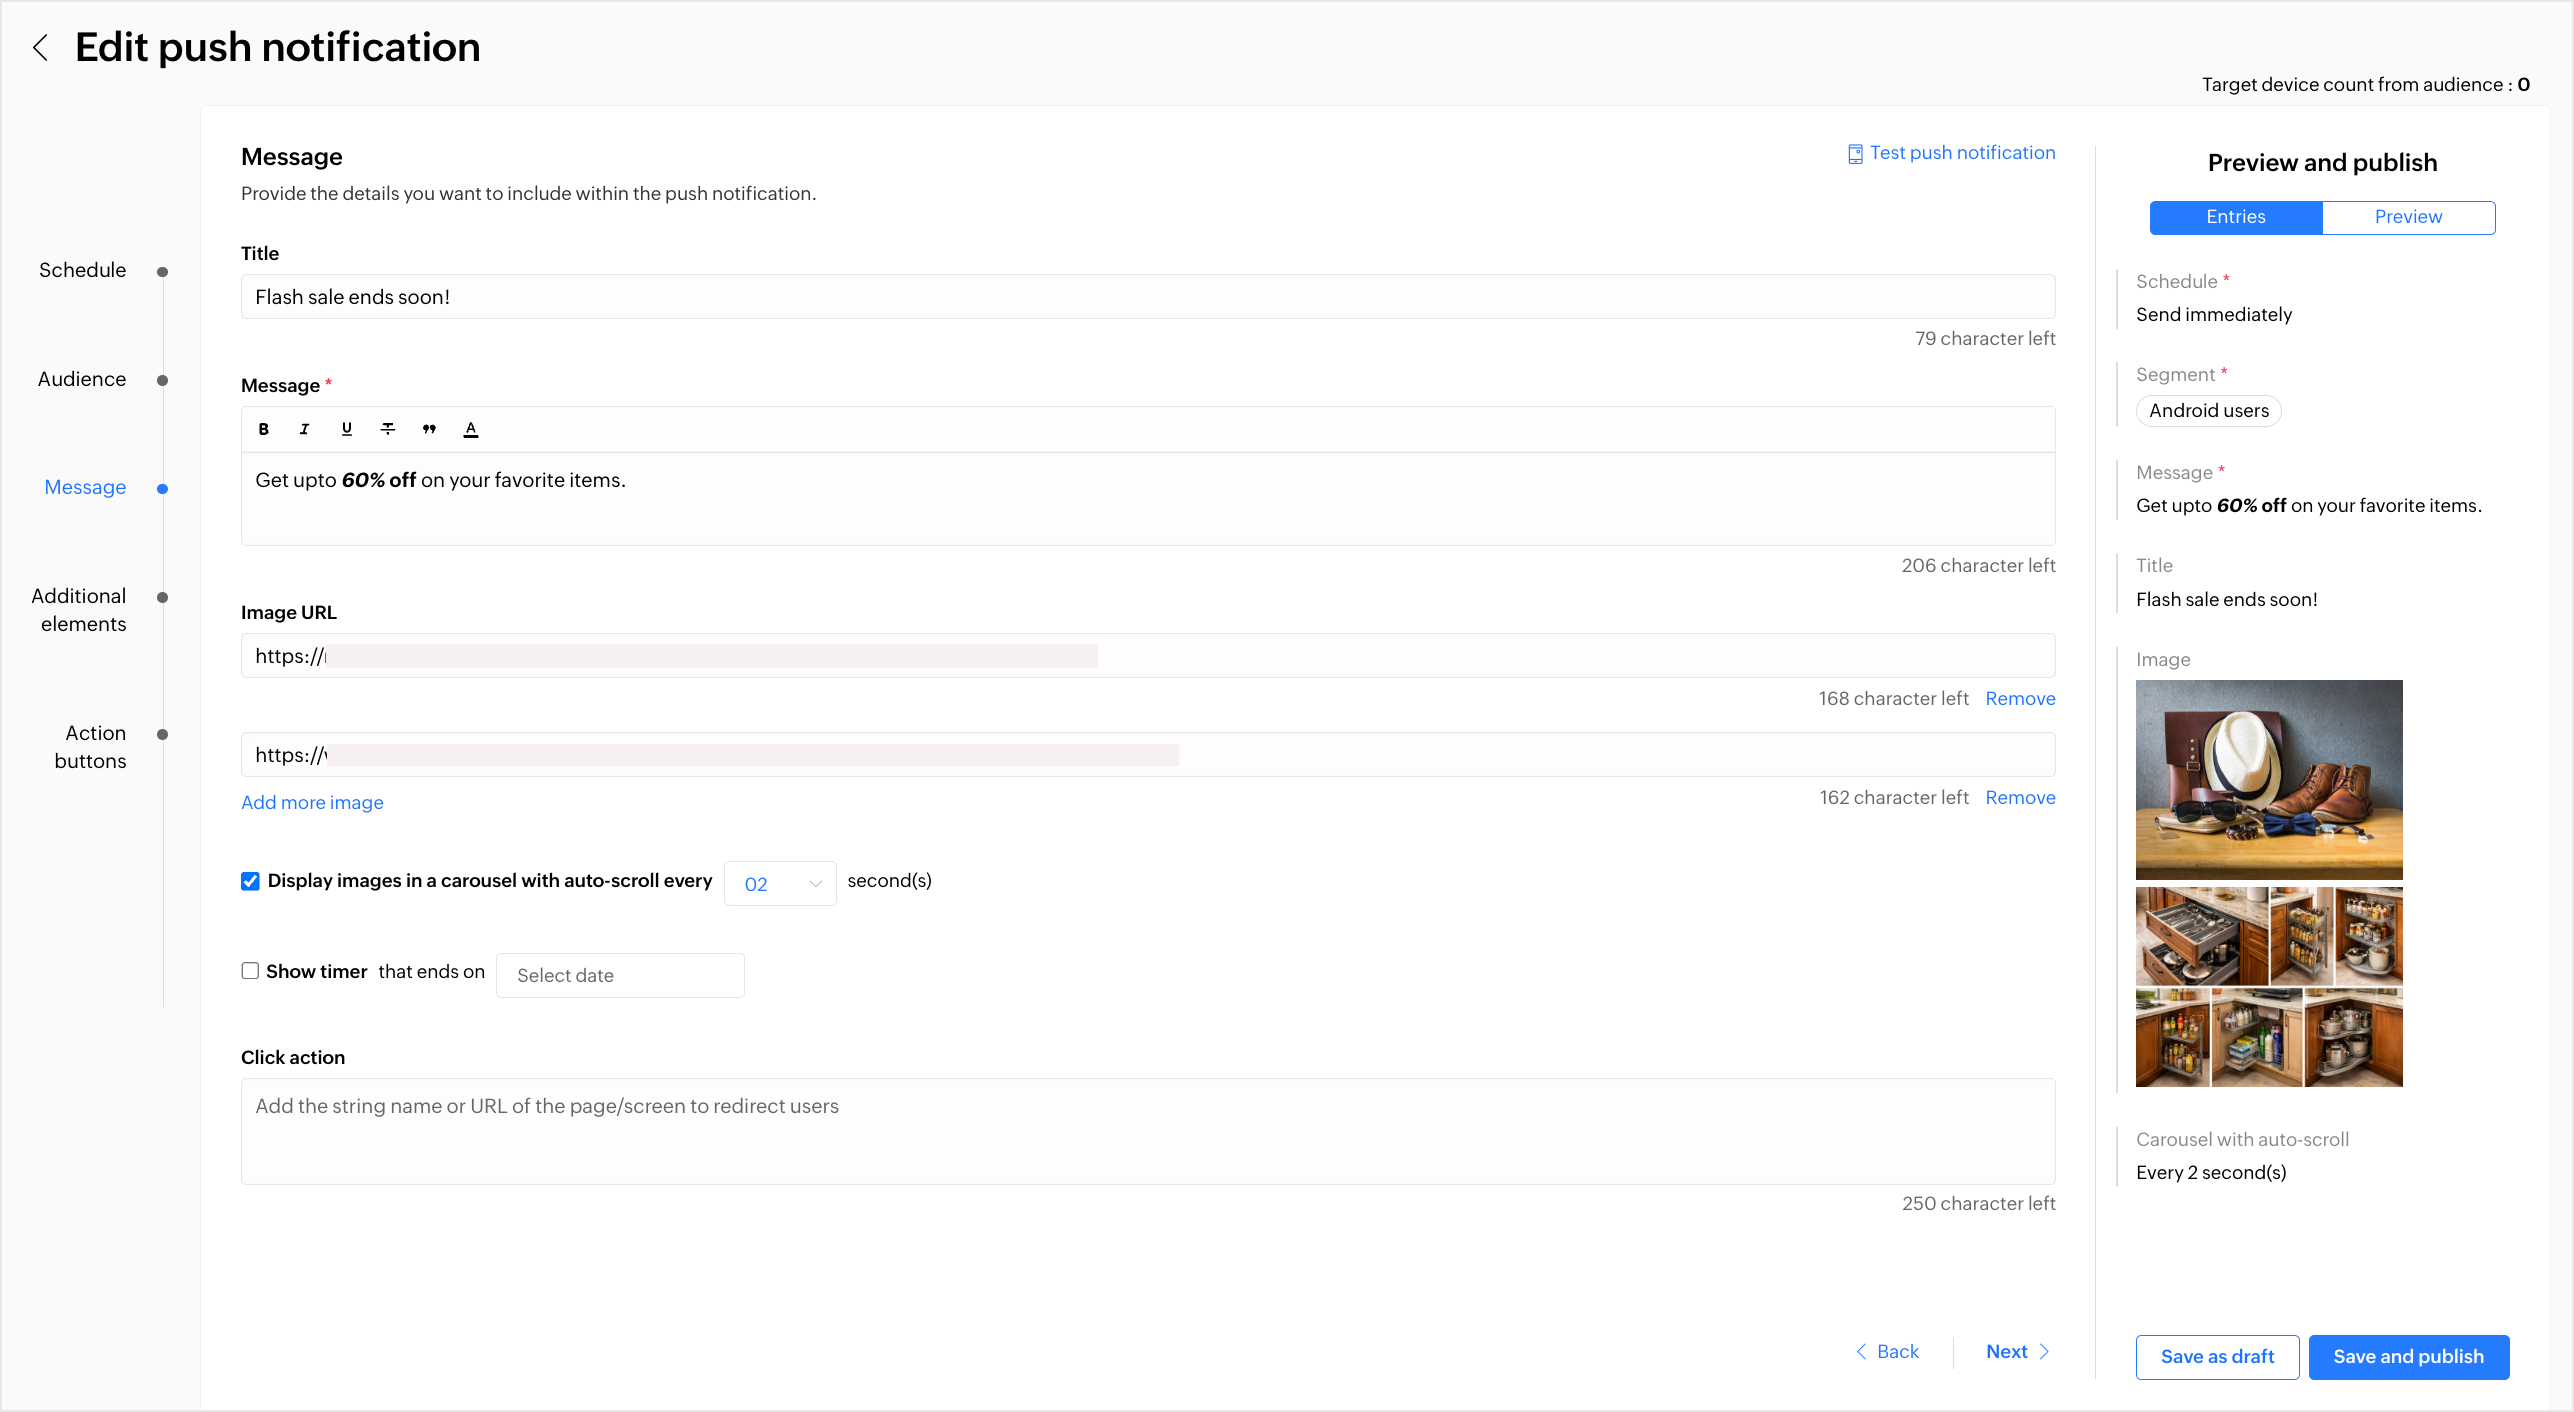Click the hat and shoes image thumbnail
Screen dimensions: 2574x1412
tap(2269, 780)
